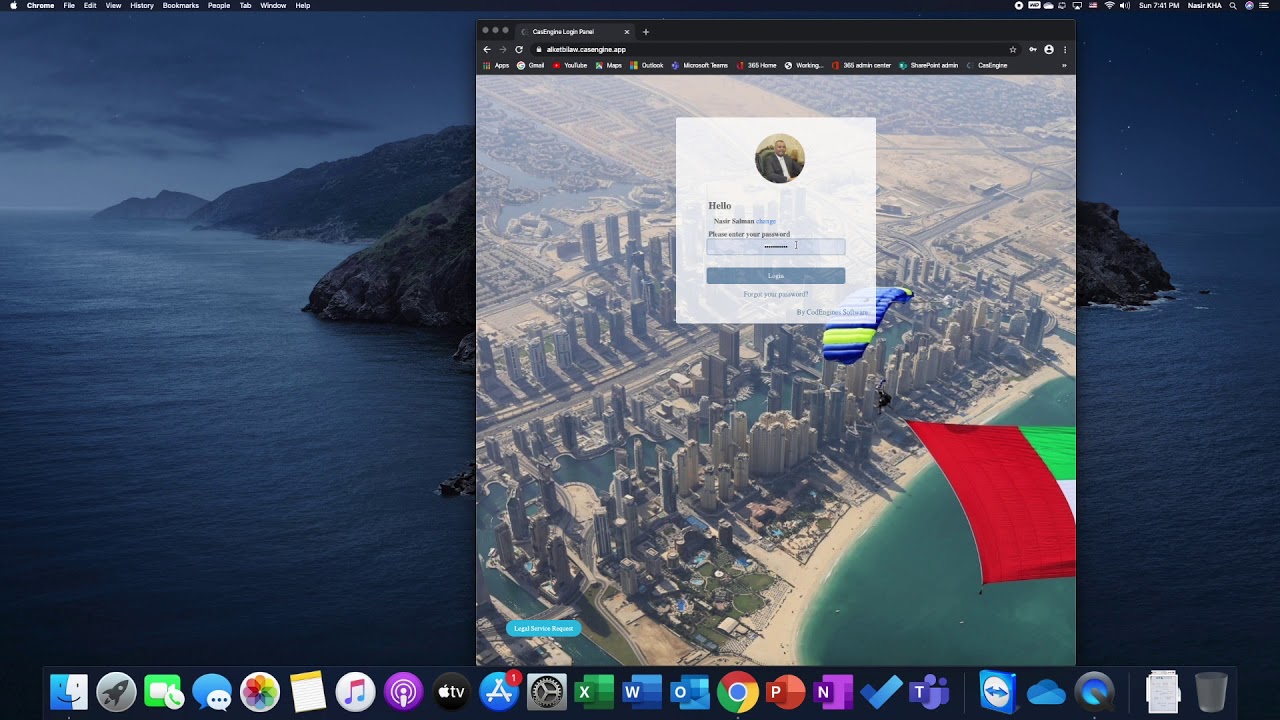
Task: Close the CasEngine Login Panel tab
Action: click(x=627, y=31)
